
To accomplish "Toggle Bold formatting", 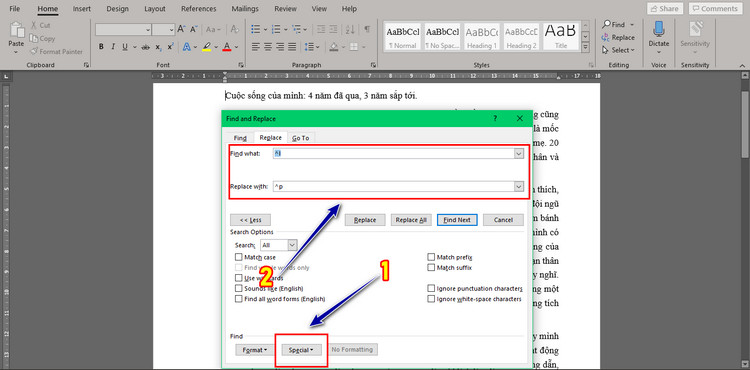I will coord(101,47).
